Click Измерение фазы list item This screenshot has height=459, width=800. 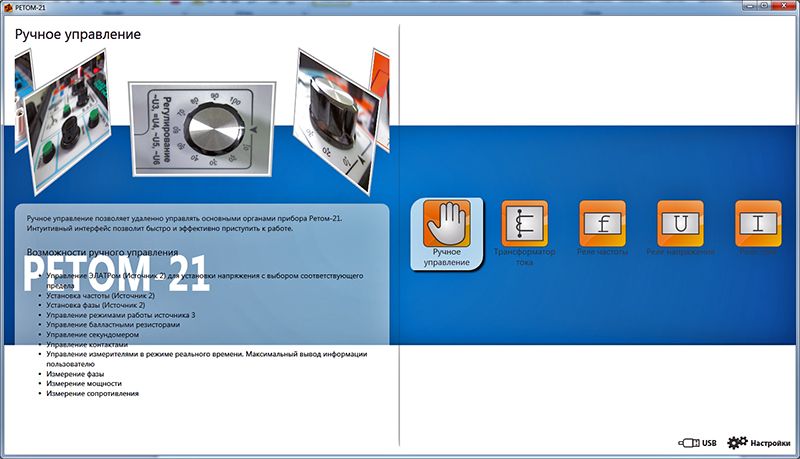[75, 374]
